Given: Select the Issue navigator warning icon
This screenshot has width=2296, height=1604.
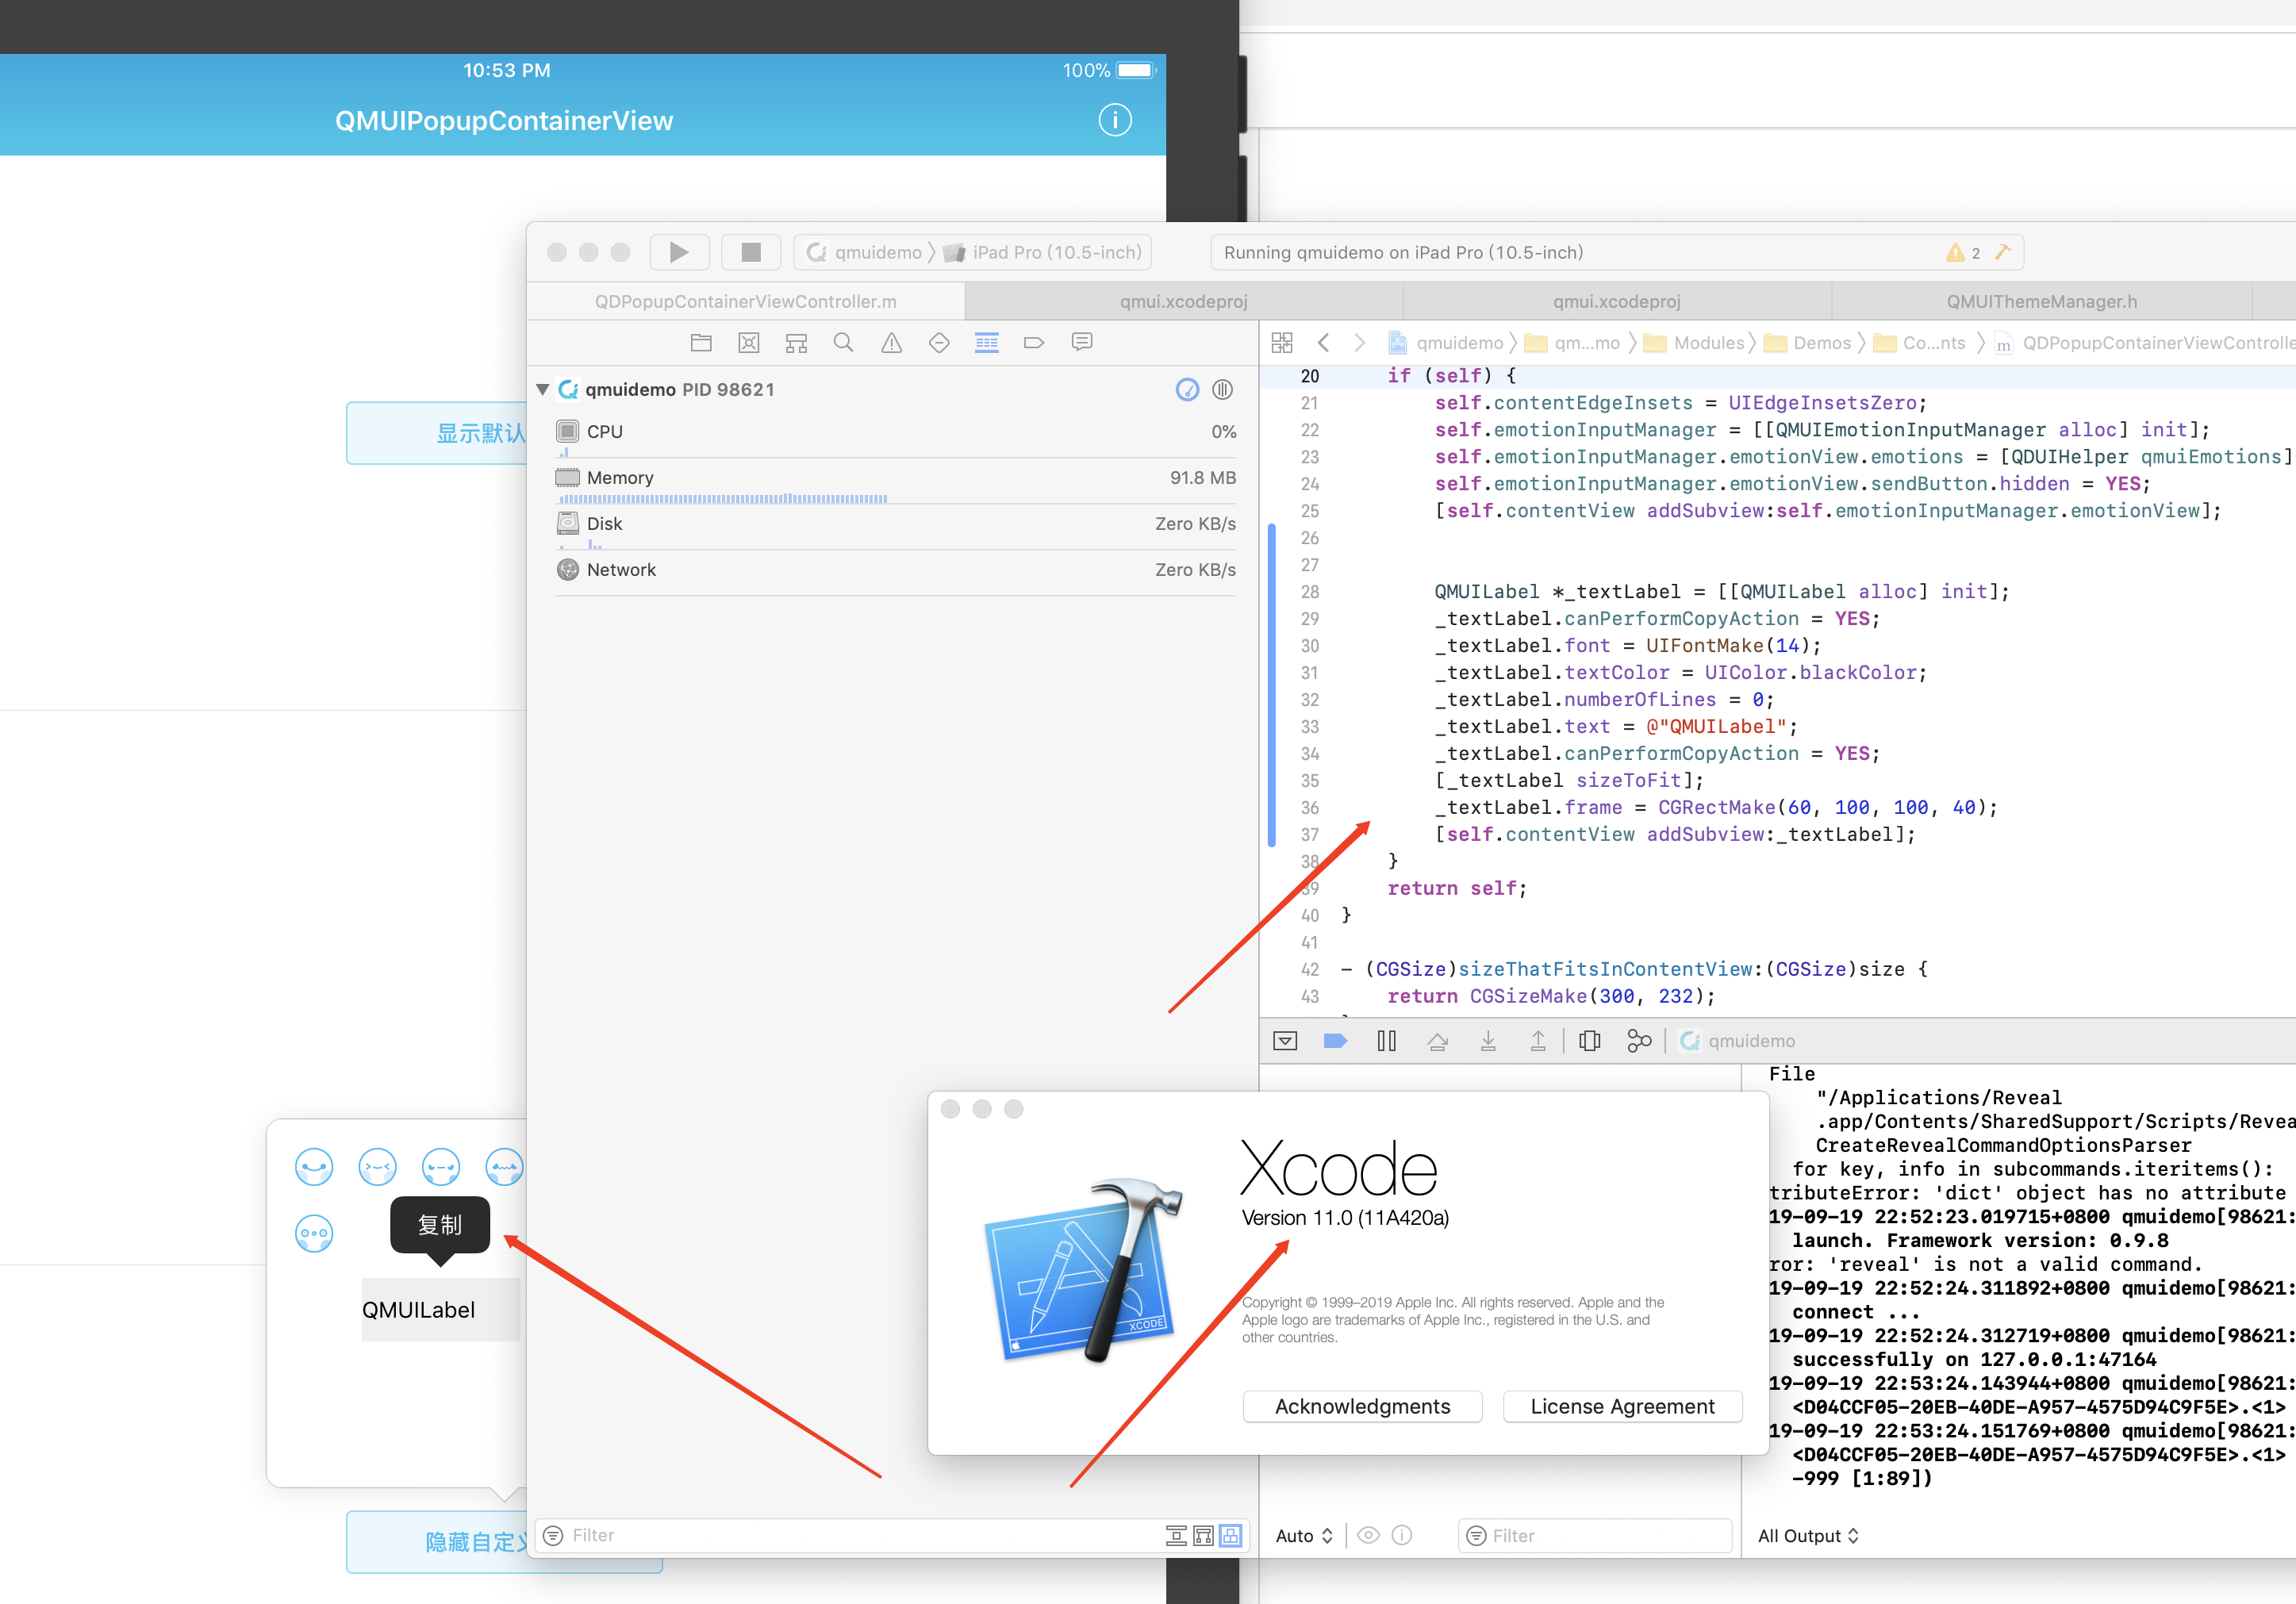Looking at the screenshot, I should coord(891,342).
